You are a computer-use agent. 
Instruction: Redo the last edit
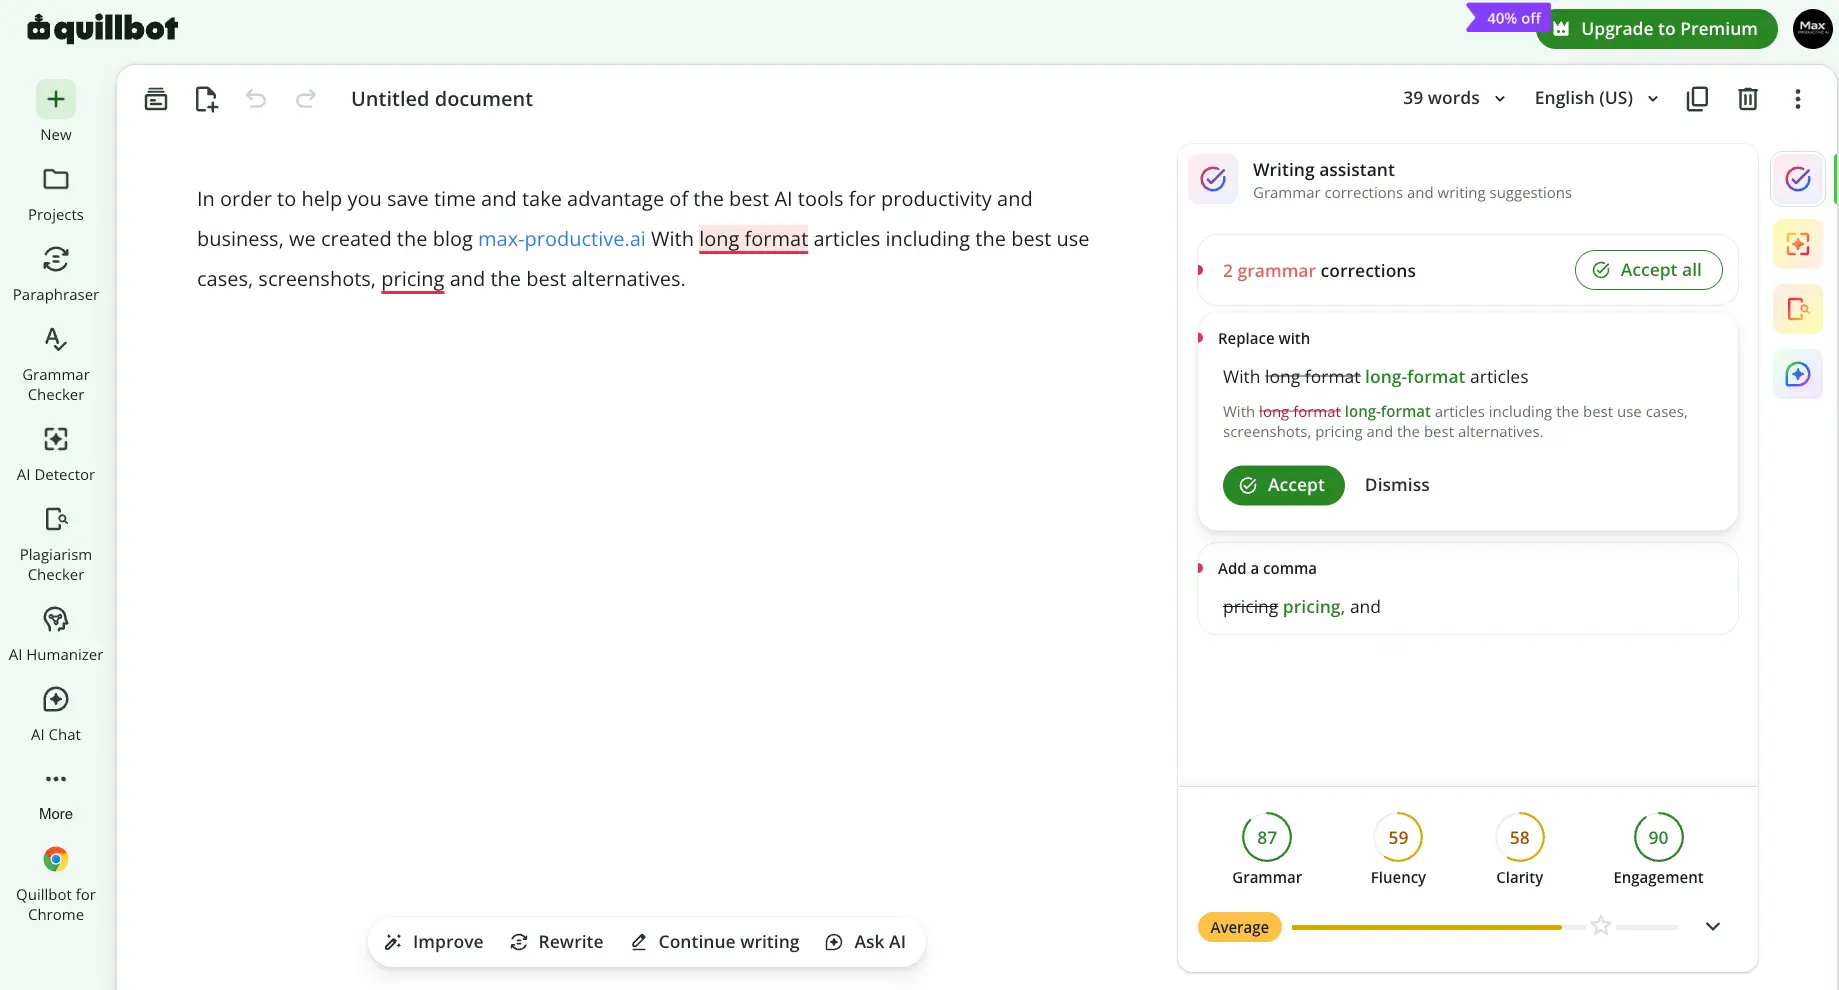coord(306,98)
